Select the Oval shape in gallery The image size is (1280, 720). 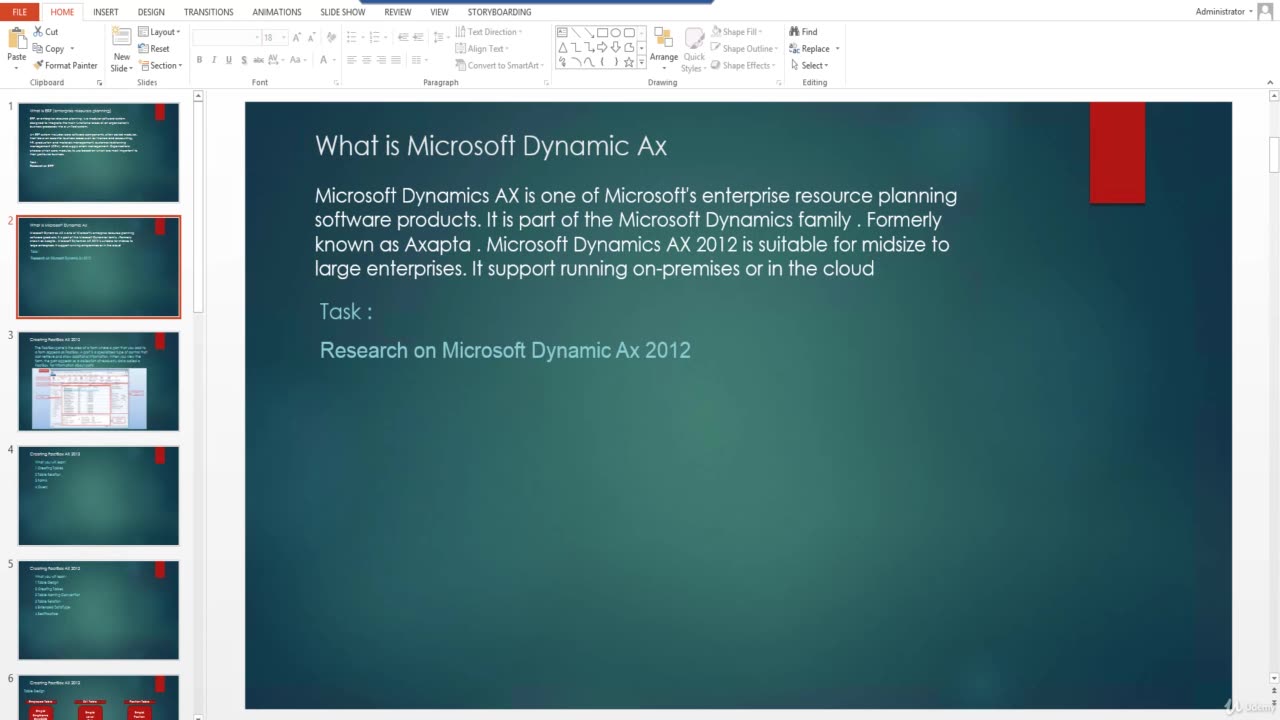615,32
